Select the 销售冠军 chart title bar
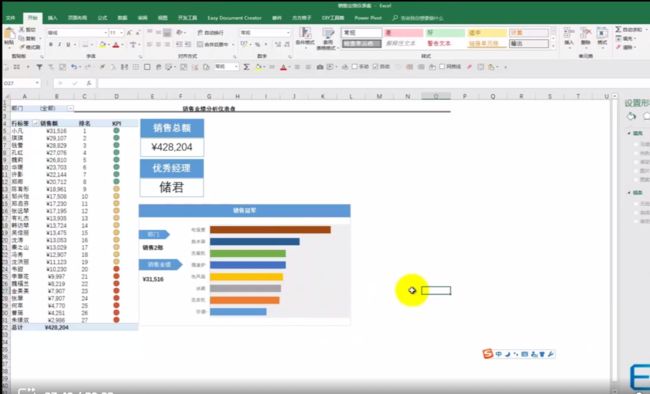Viewport: 650px width, 394px height. (x=245, y=211)
